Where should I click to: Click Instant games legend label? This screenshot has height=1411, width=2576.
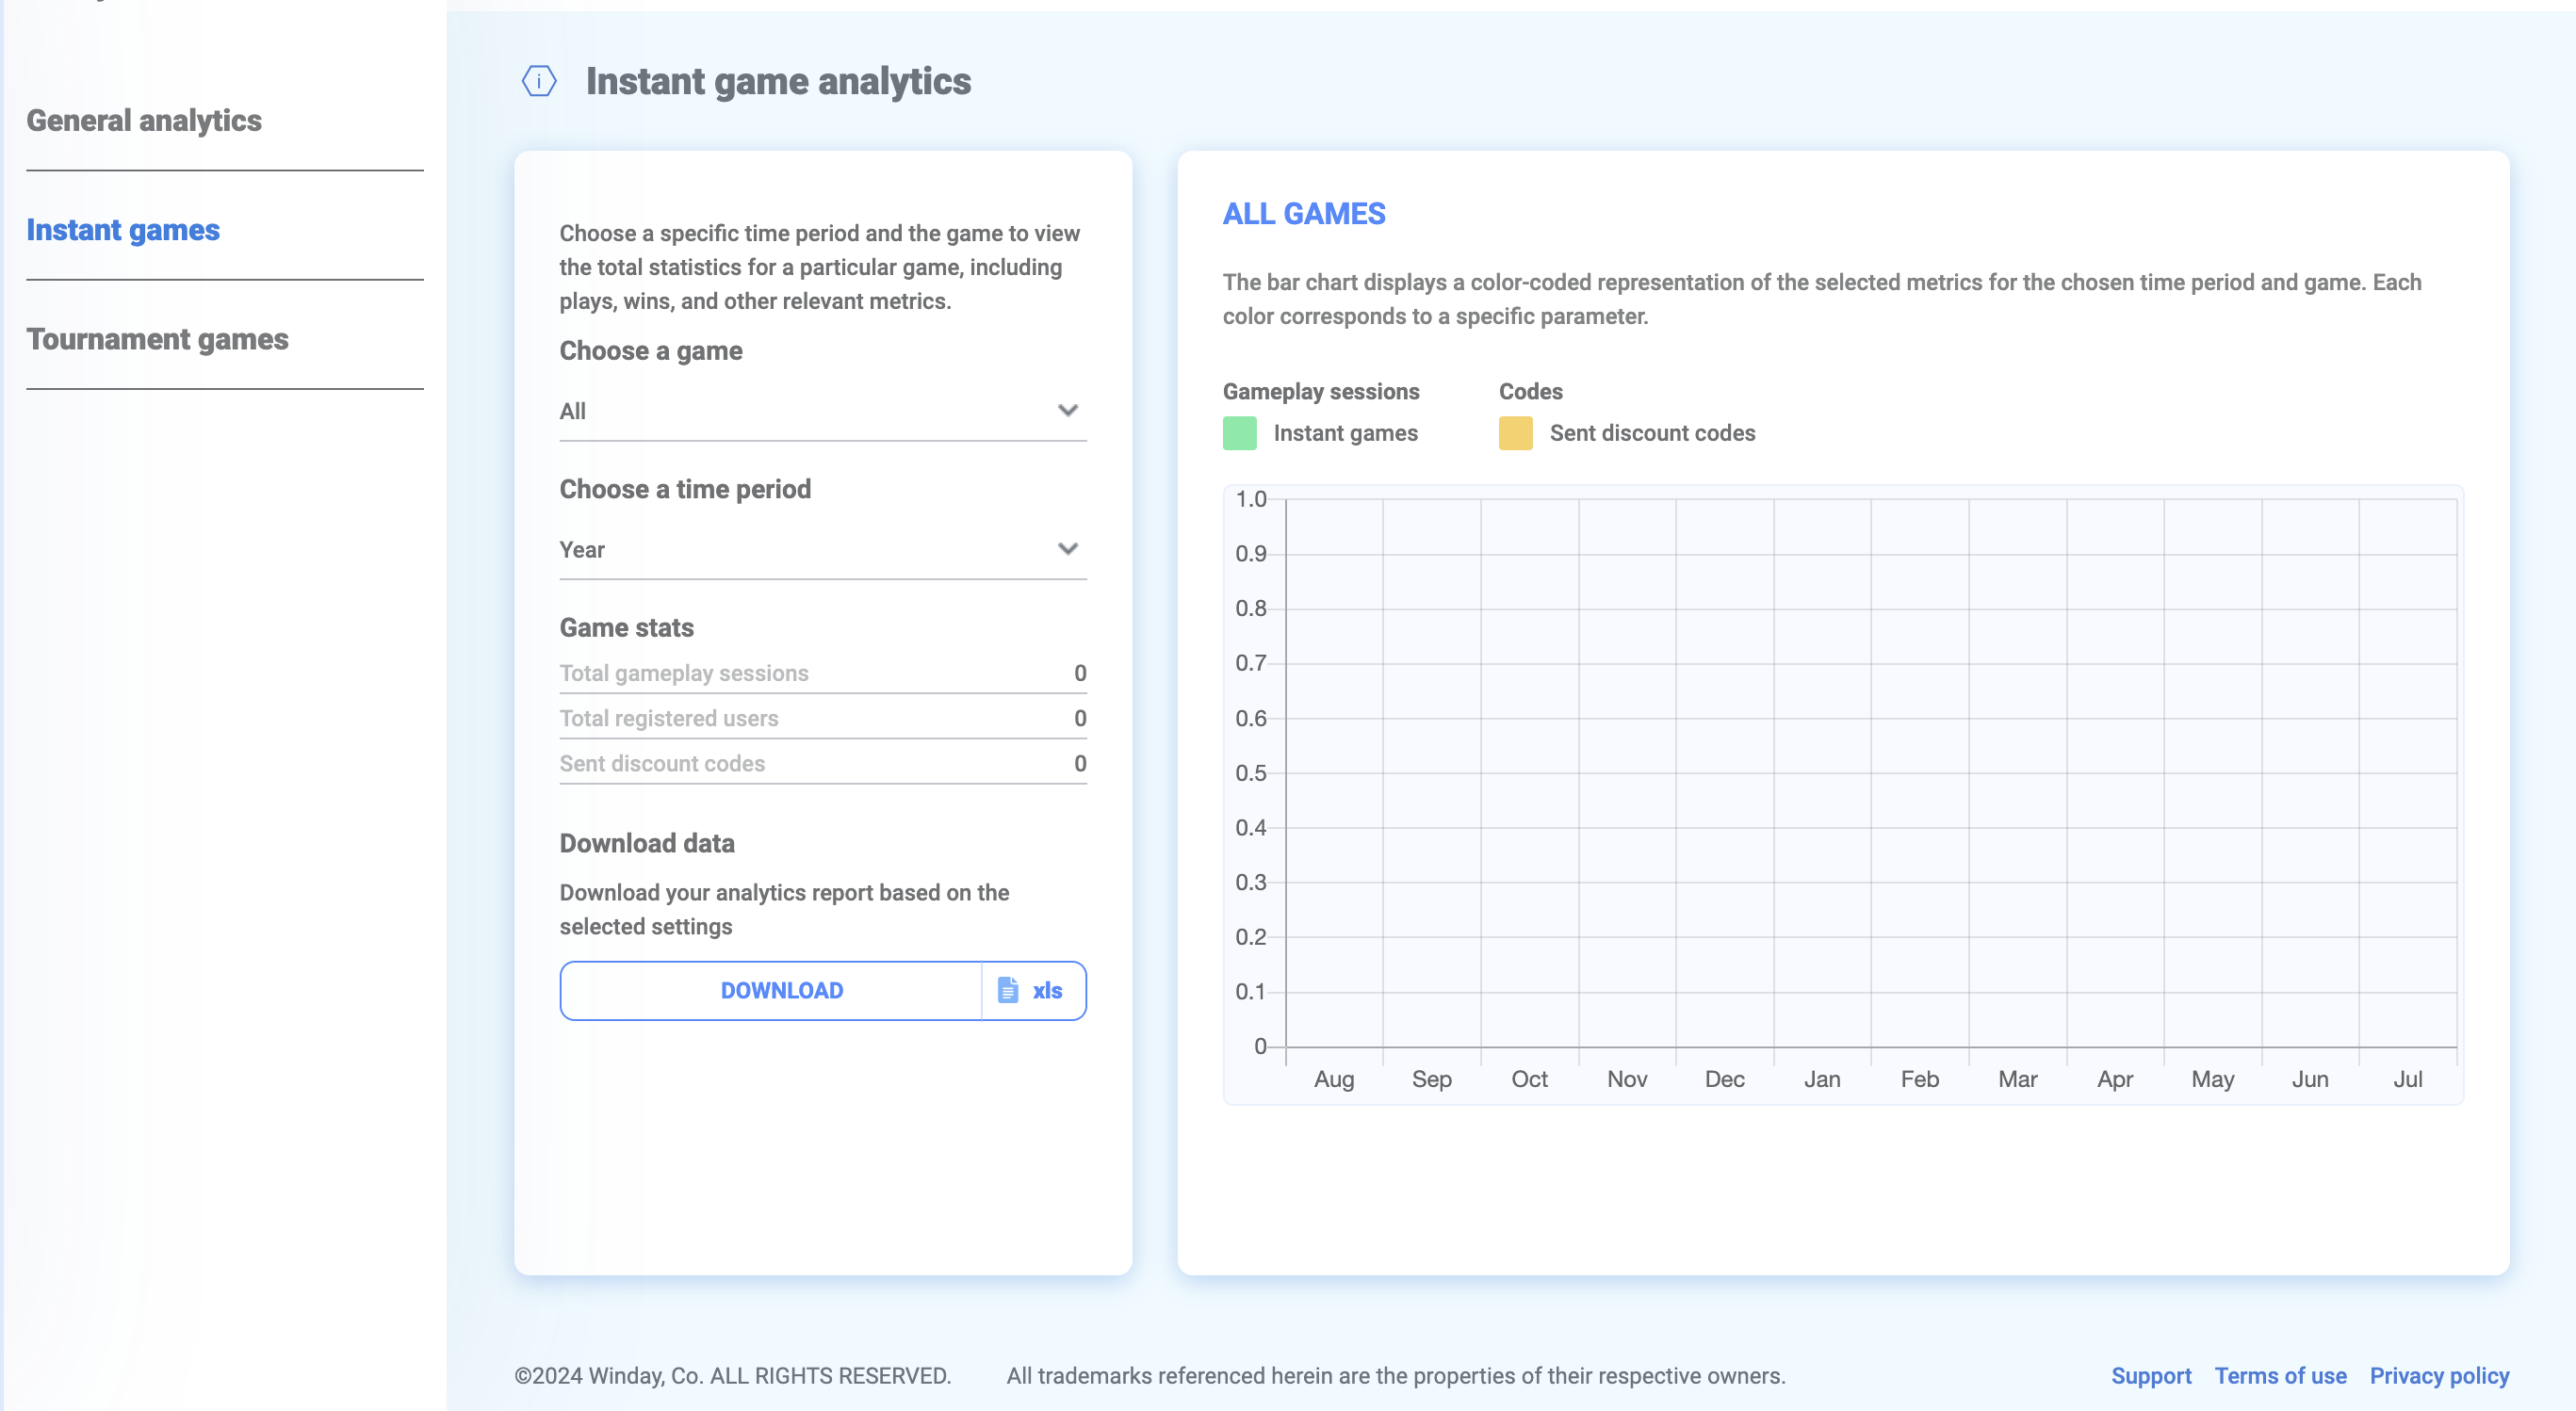click(x=1345, y=433)
